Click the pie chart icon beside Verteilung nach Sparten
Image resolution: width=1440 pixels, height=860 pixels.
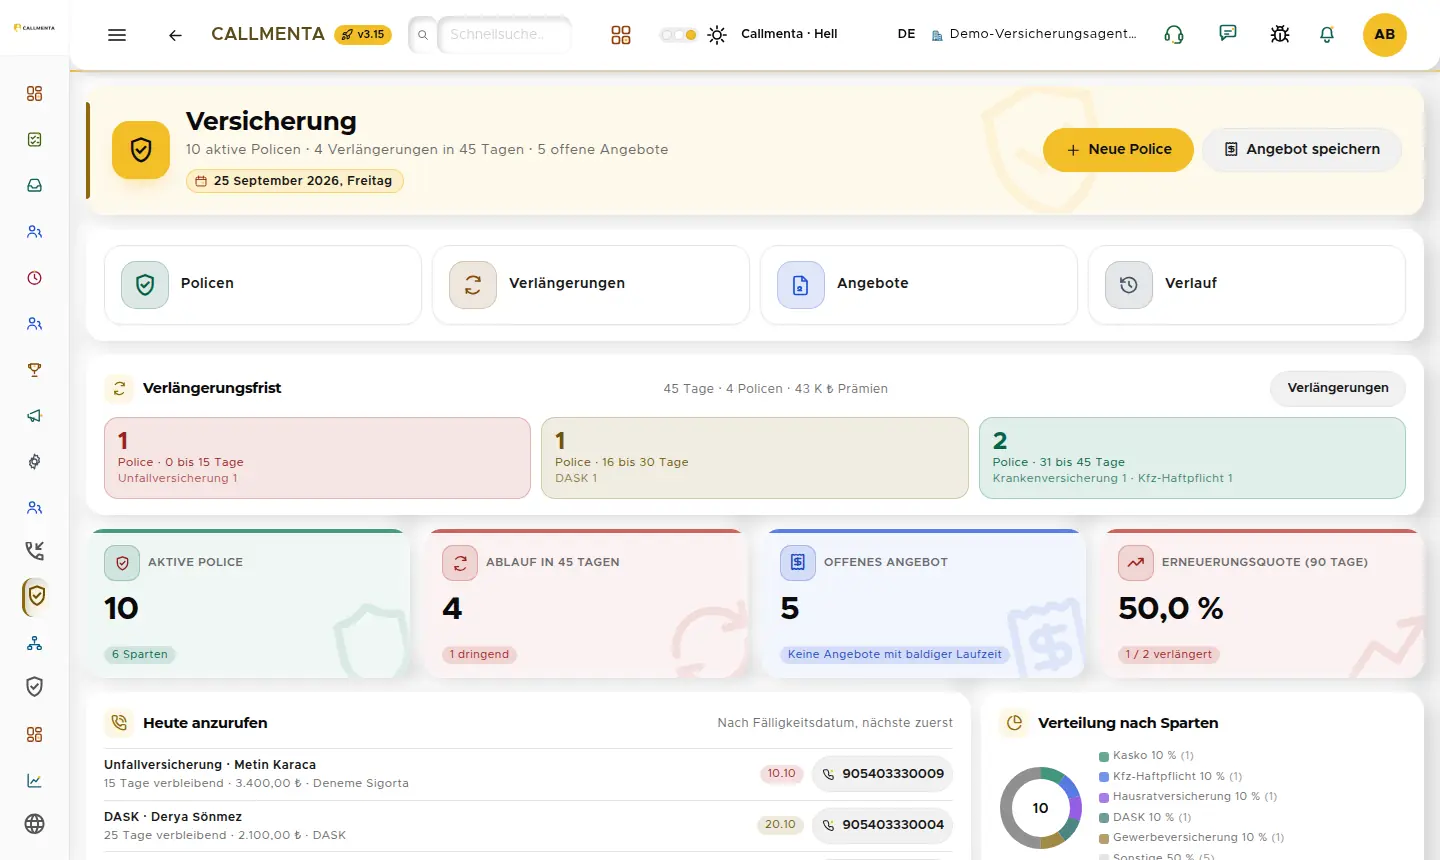pyautogui.click(x=1015, y=723)
